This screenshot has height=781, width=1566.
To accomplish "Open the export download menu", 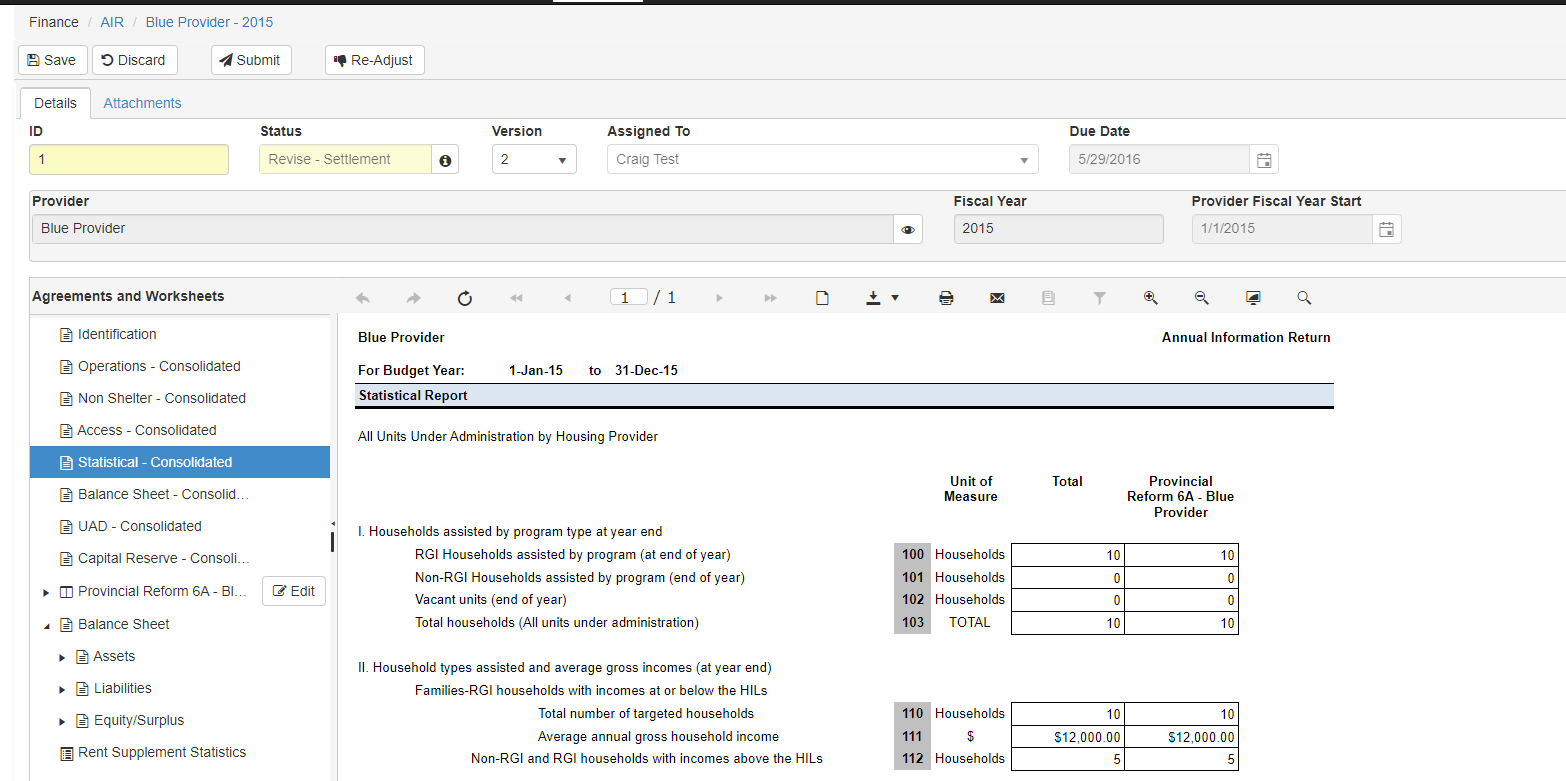I will pyautogui.click(x=882, y=298).
